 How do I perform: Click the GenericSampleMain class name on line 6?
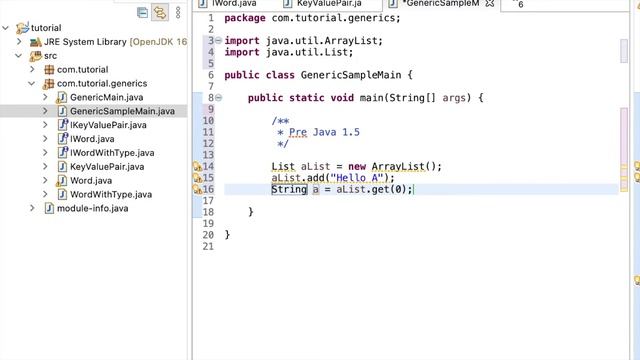click(351, 75)
